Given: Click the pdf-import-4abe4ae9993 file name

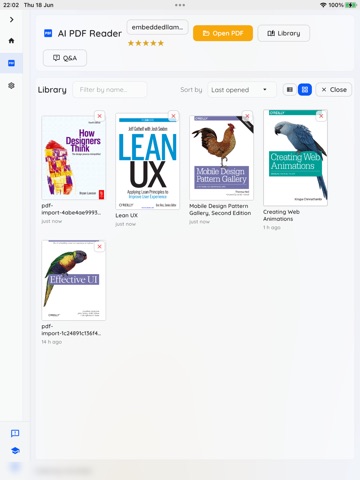Looking at the screenshot, I should pyautogui.click(x=71, y=209).
